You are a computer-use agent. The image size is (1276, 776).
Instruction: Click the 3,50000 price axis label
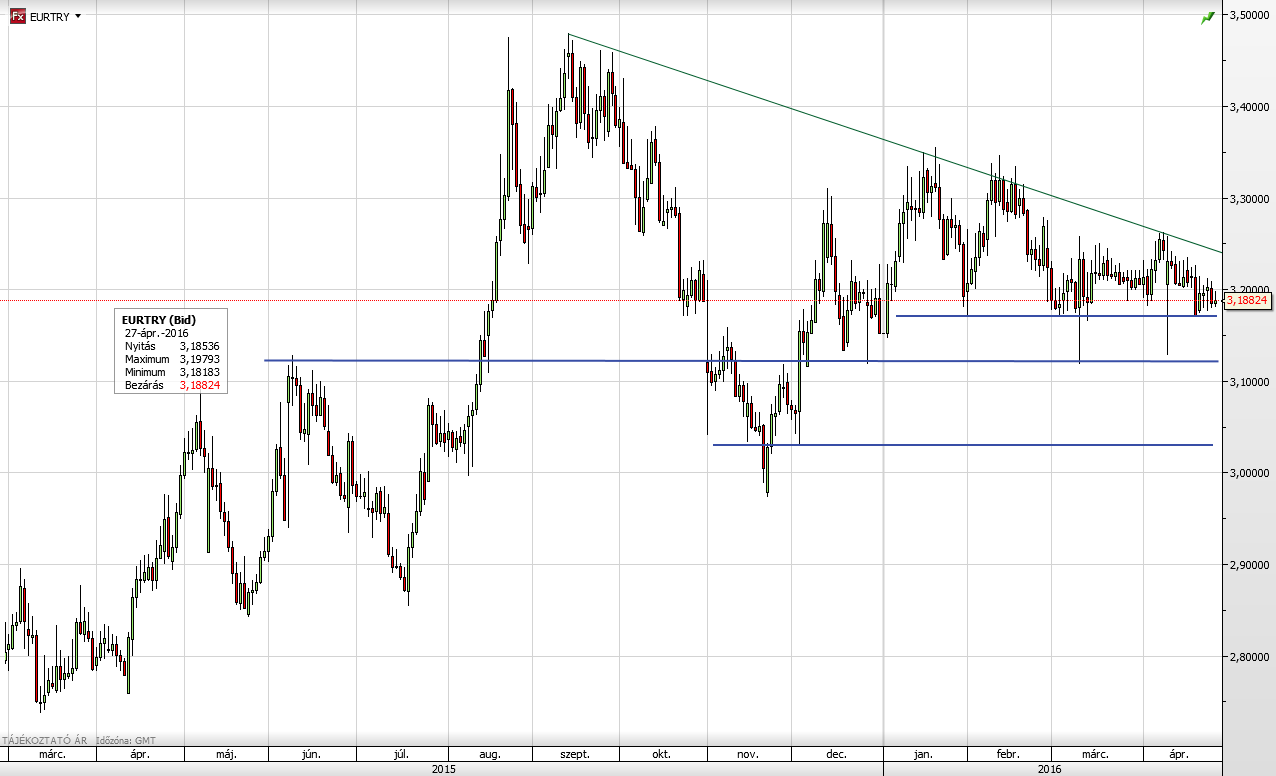1250,16
